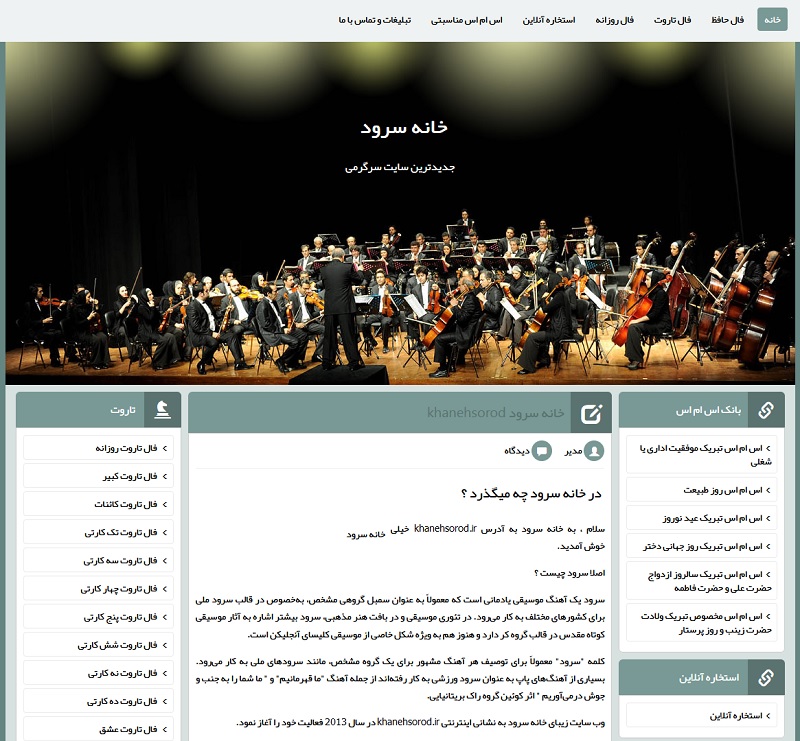
Task: Open the دیدگاه comments link
Action: coord(517,451)
